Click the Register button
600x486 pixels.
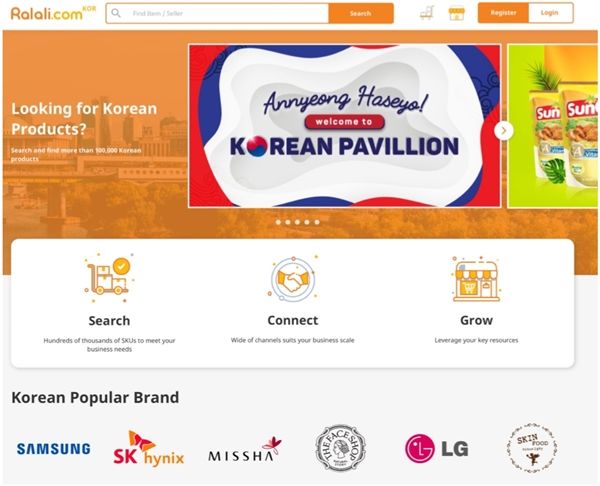(503, 13)
